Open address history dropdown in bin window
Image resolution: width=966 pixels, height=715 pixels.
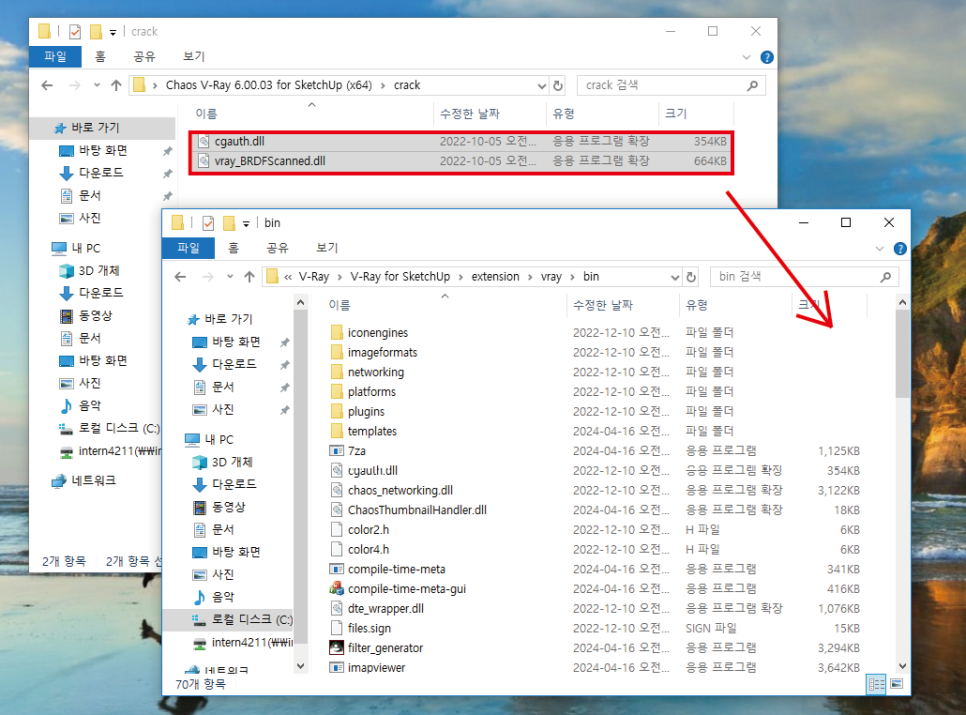(675, 277)
